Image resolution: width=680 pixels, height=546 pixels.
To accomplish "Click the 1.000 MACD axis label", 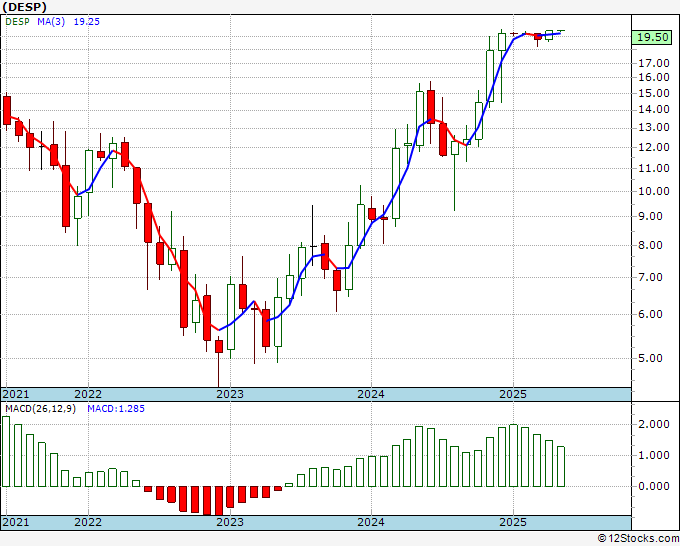I will 654,455.
